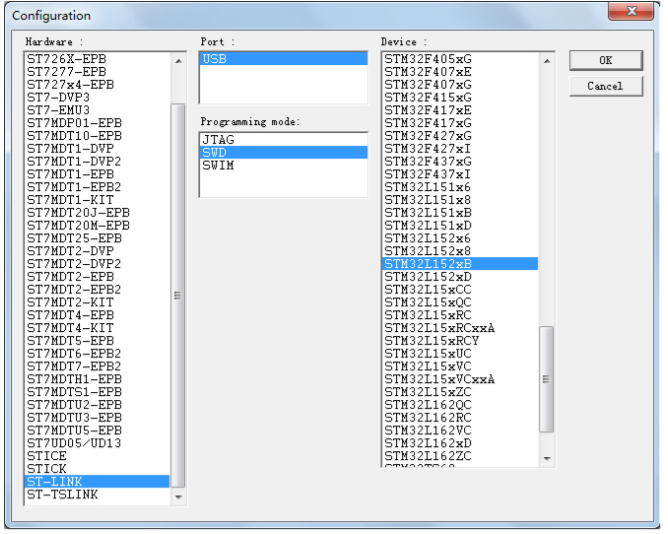Select ST7MDT20J-EPB hardware

[98, 212]
